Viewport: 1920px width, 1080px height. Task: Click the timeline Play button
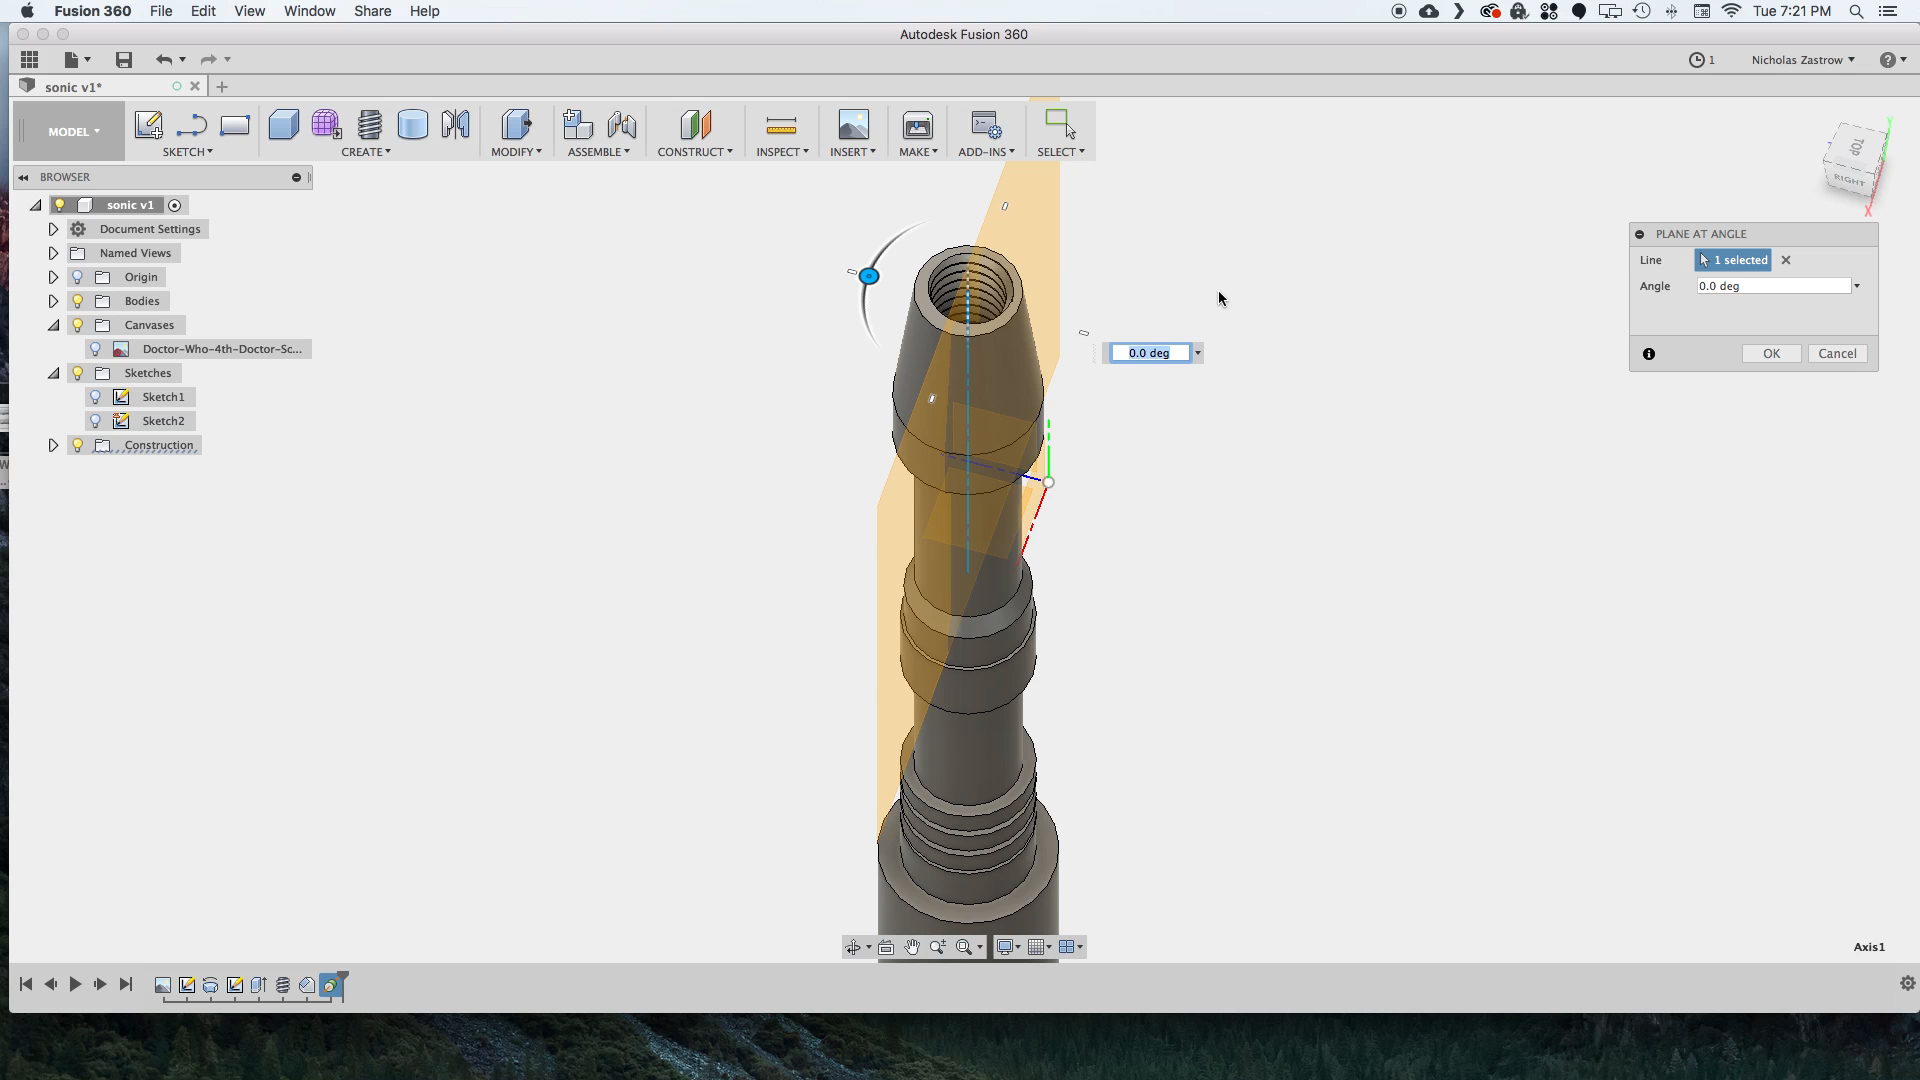[x=75, y=984]
